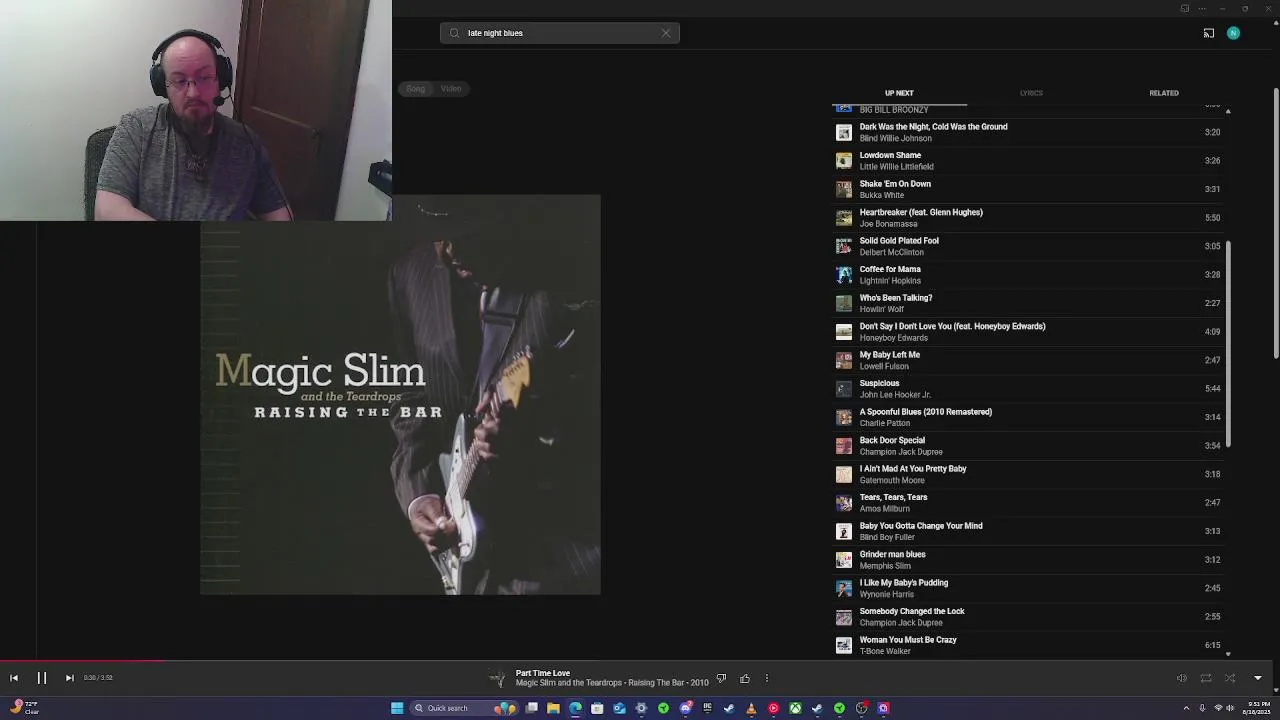Play Suspicious by John Lee Hooker Jr.
This screenshot has width=1280, height=720.
click(x=1028, y=389)
